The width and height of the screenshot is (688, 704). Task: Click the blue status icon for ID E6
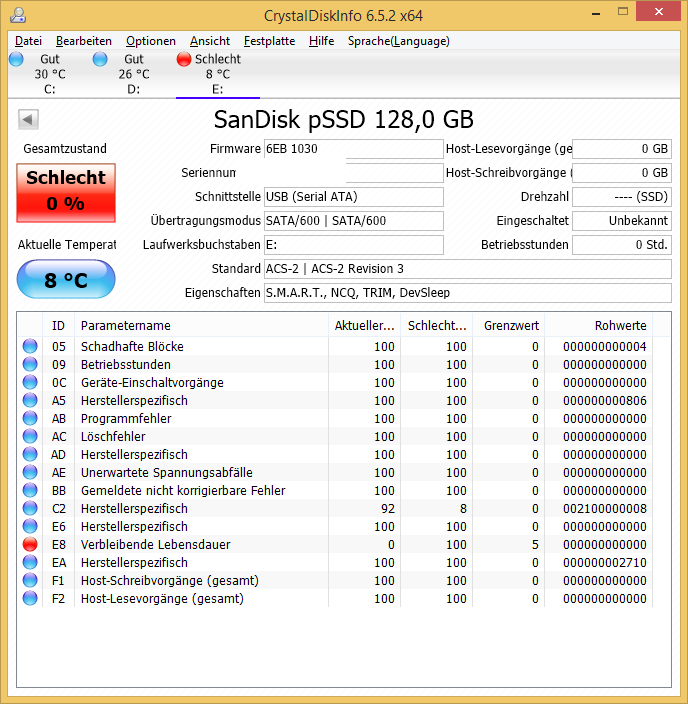[x=30, y=526]
